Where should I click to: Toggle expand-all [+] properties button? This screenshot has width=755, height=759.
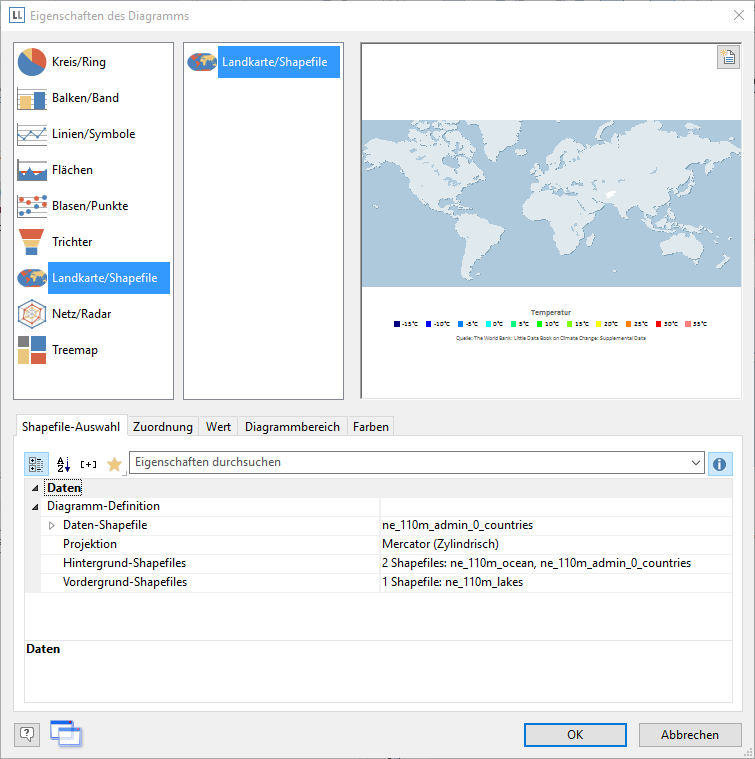(x=89, y=464)
